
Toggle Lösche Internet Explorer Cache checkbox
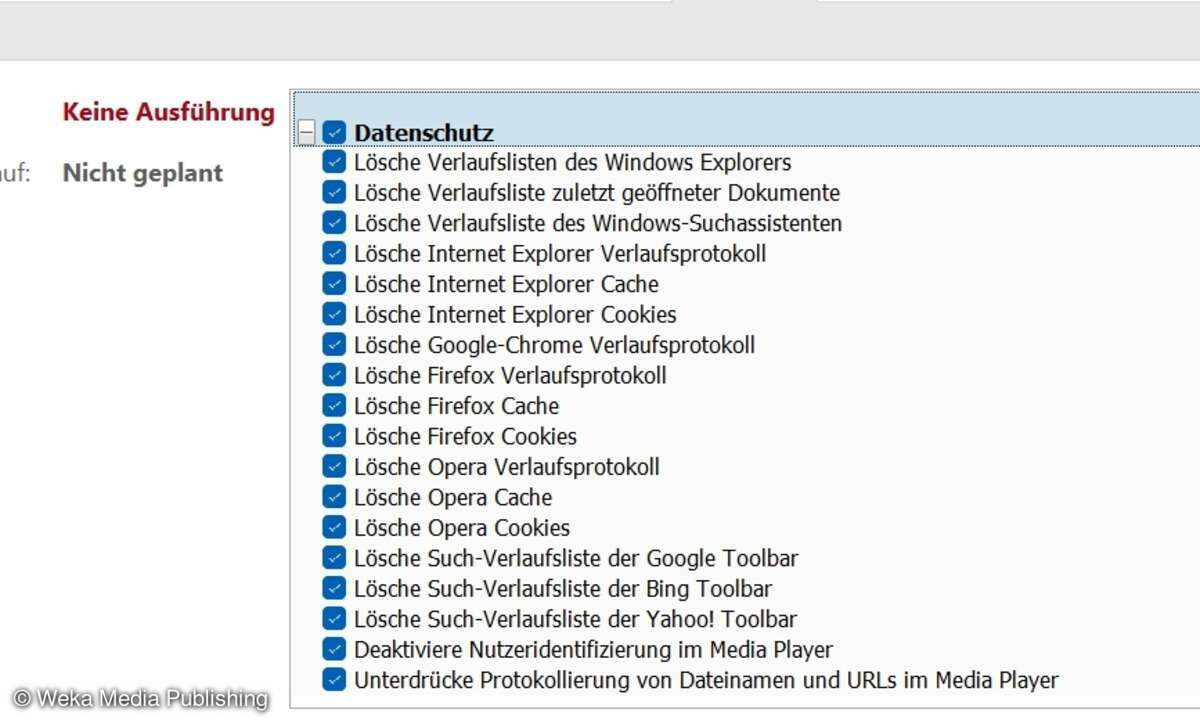click(334, 284)
